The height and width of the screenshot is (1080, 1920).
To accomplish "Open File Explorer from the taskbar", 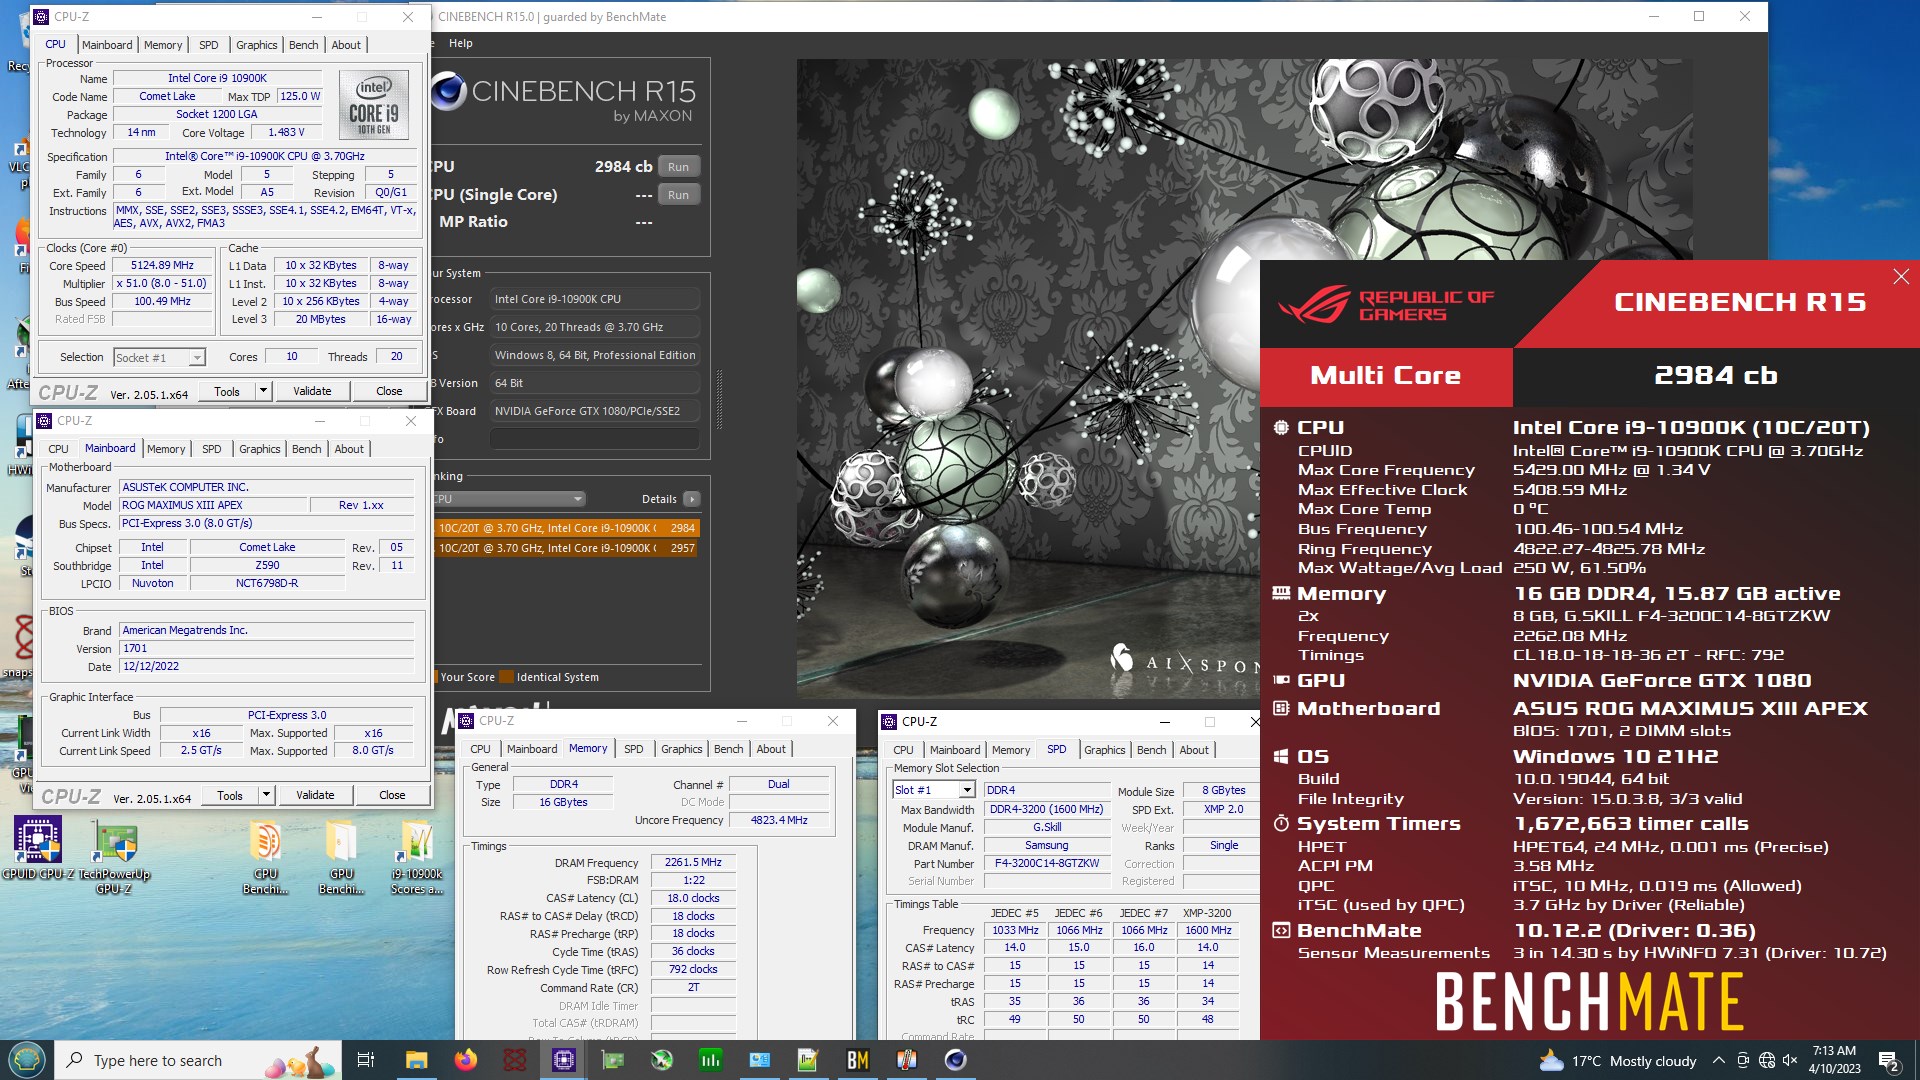I will [416, 1060].
